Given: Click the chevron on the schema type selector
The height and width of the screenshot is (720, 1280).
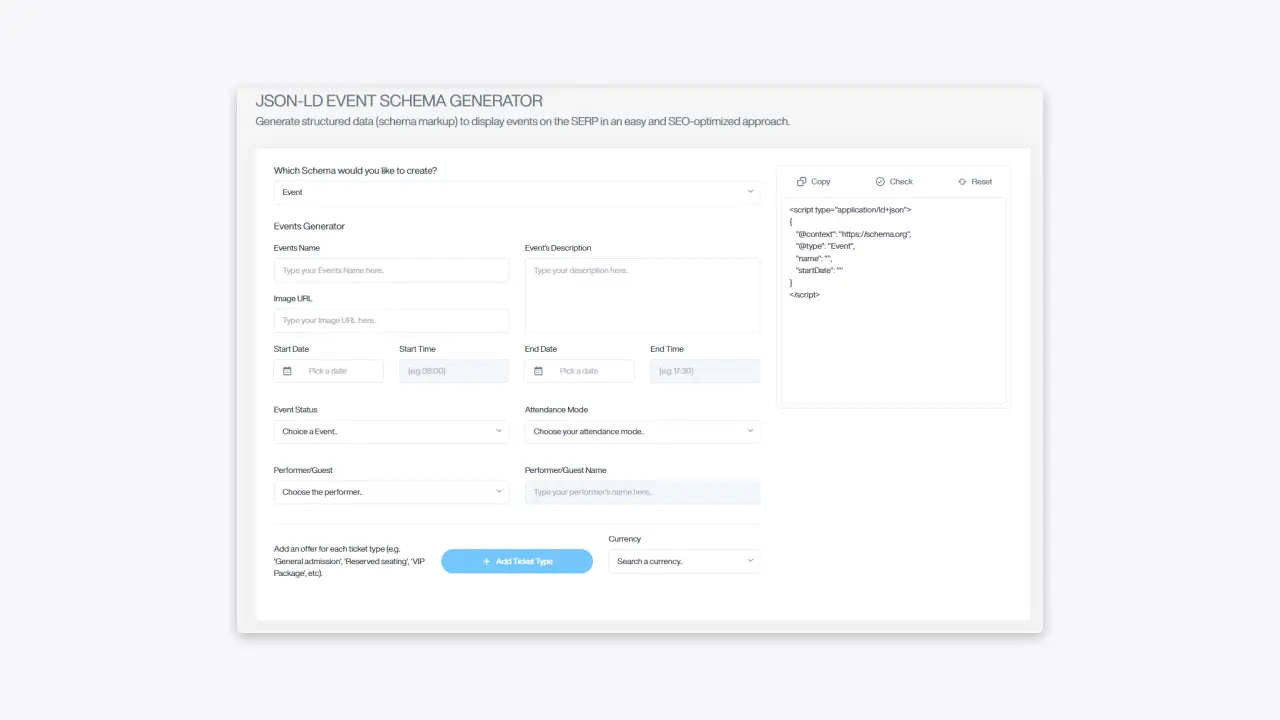Looking at the screenshot, I should pos(750,191).
